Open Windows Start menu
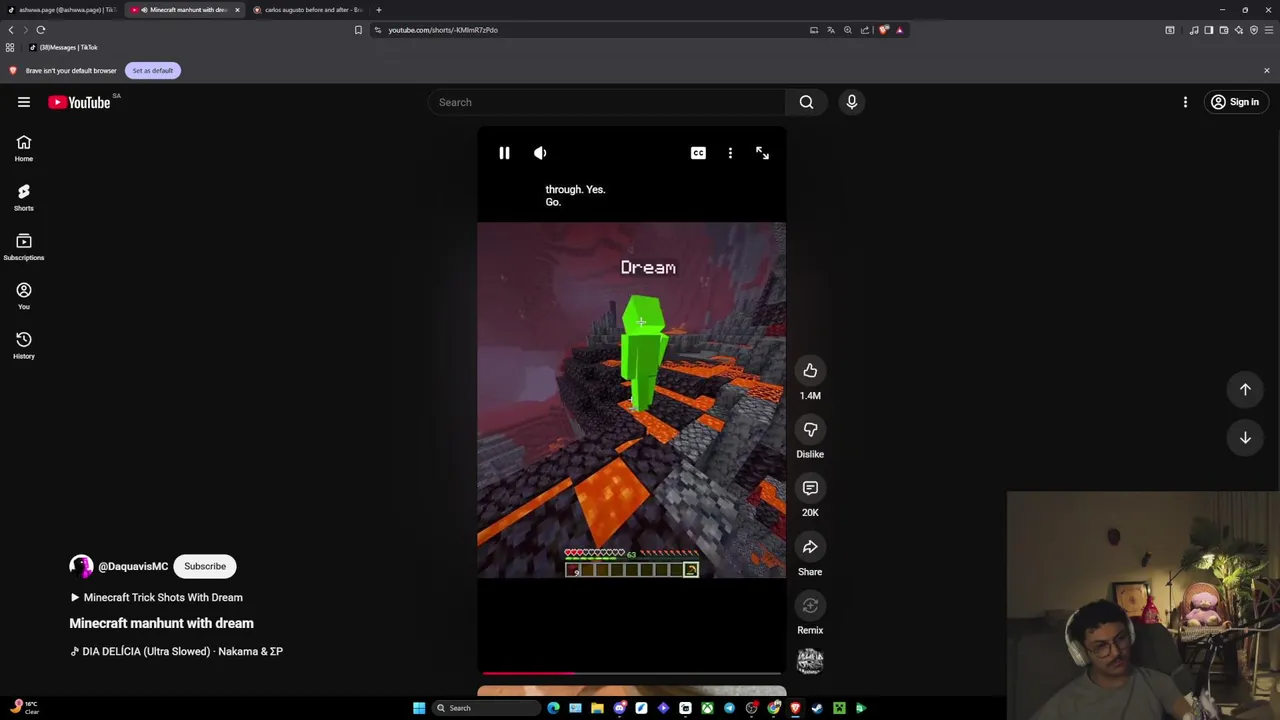Image resolution: width=1280 pixels, height=720 pixels. point(419,708)
